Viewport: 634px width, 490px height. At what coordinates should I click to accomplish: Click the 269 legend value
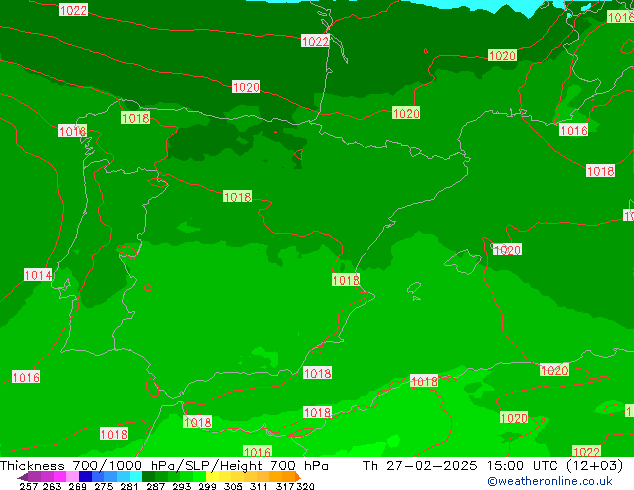[77, 486]
